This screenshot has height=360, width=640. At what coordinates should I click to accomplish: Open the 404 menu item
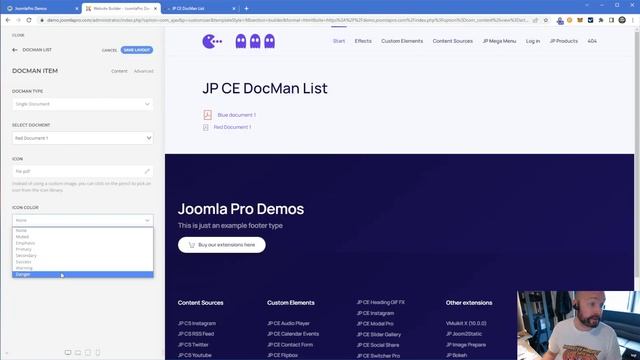click(x=592, y=41)
